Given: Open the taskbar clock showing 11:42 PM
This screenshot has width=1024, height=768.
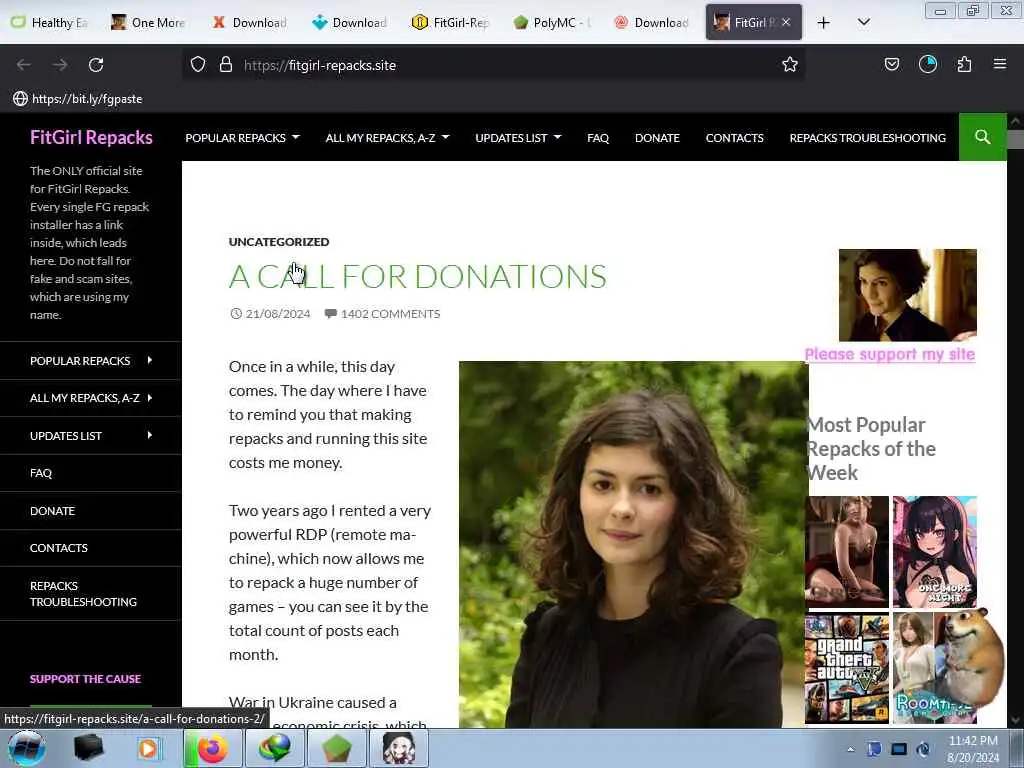Looking at the screenshot, I should pos(972,749).
